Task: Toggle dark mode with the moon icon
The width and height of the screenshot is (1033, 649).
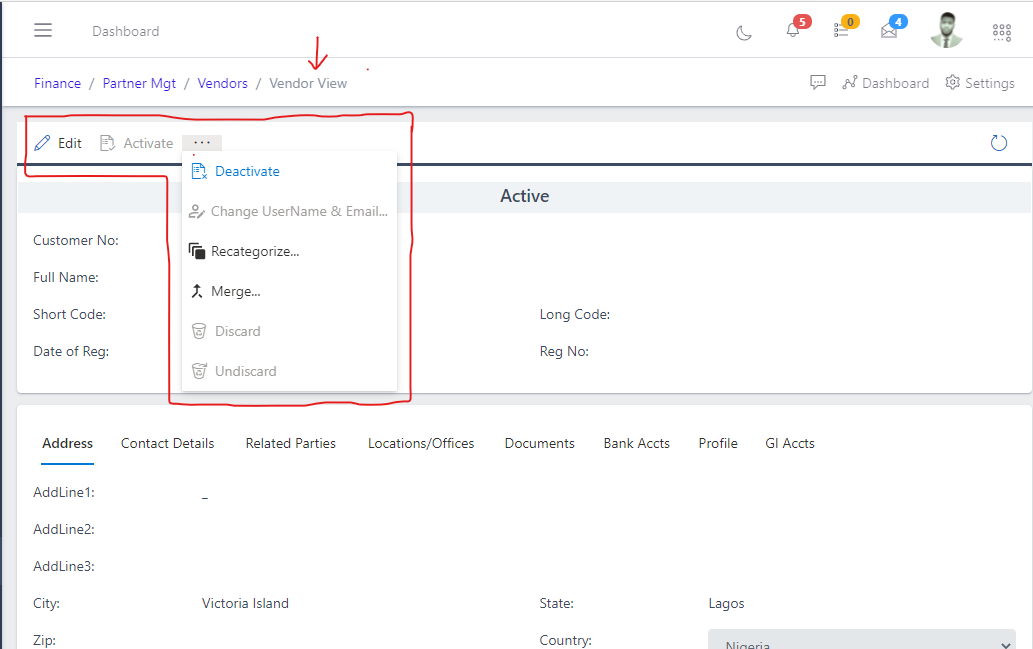Action: (743, 32)
